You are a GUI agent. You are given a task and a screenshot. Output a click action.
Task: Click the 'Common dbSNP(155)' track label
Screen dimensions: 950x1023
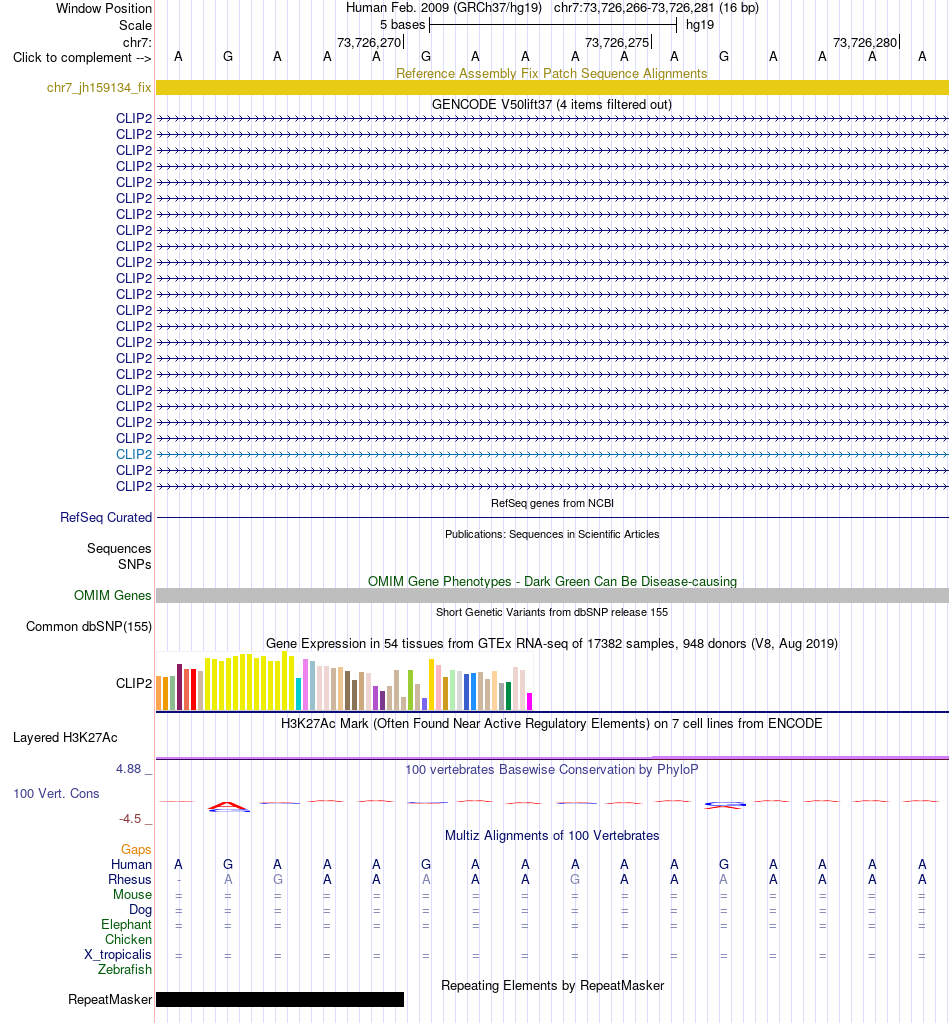(x=89, y=626)
